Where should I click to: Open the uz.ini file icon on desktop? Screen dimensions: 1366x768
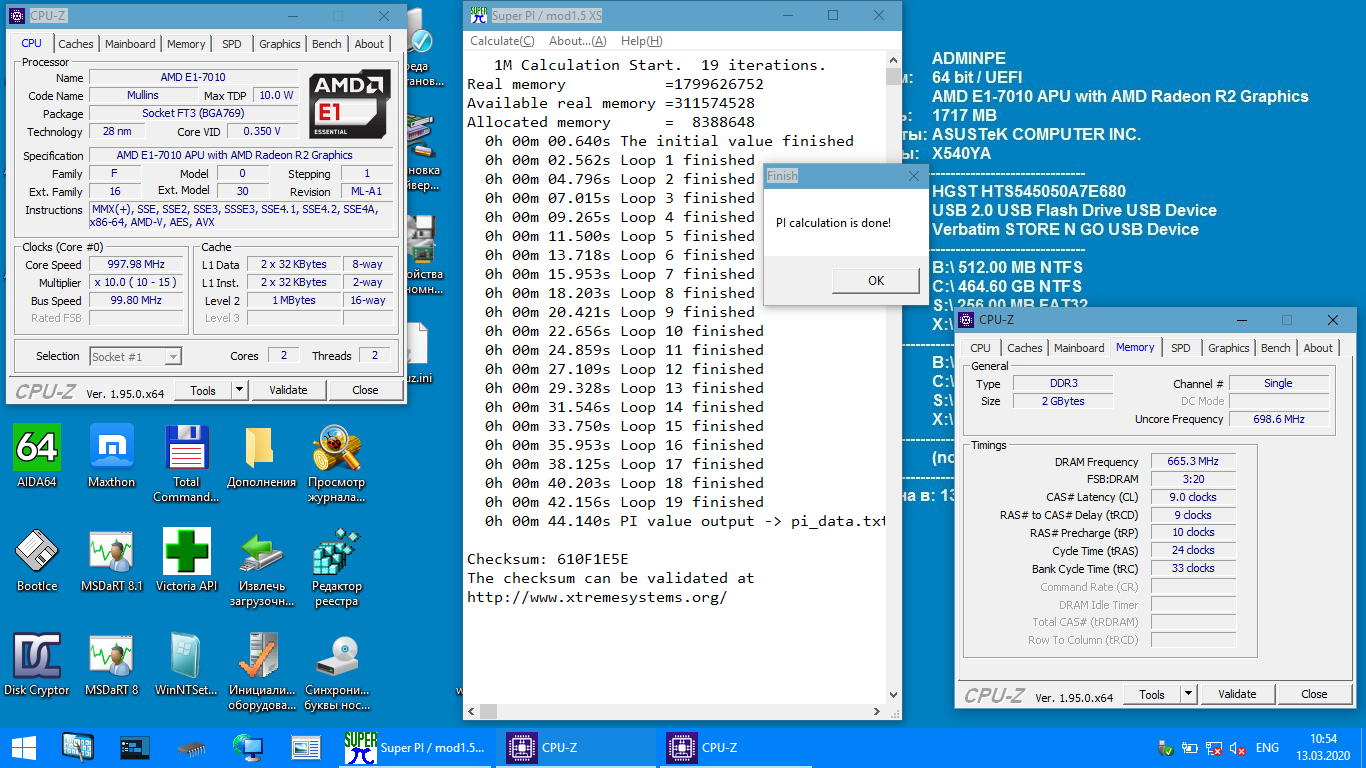tap(417, 352)
